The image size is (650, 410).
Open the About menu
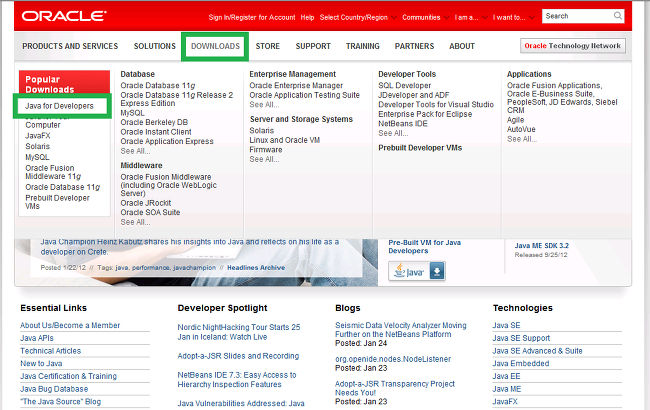pos(462,46)
